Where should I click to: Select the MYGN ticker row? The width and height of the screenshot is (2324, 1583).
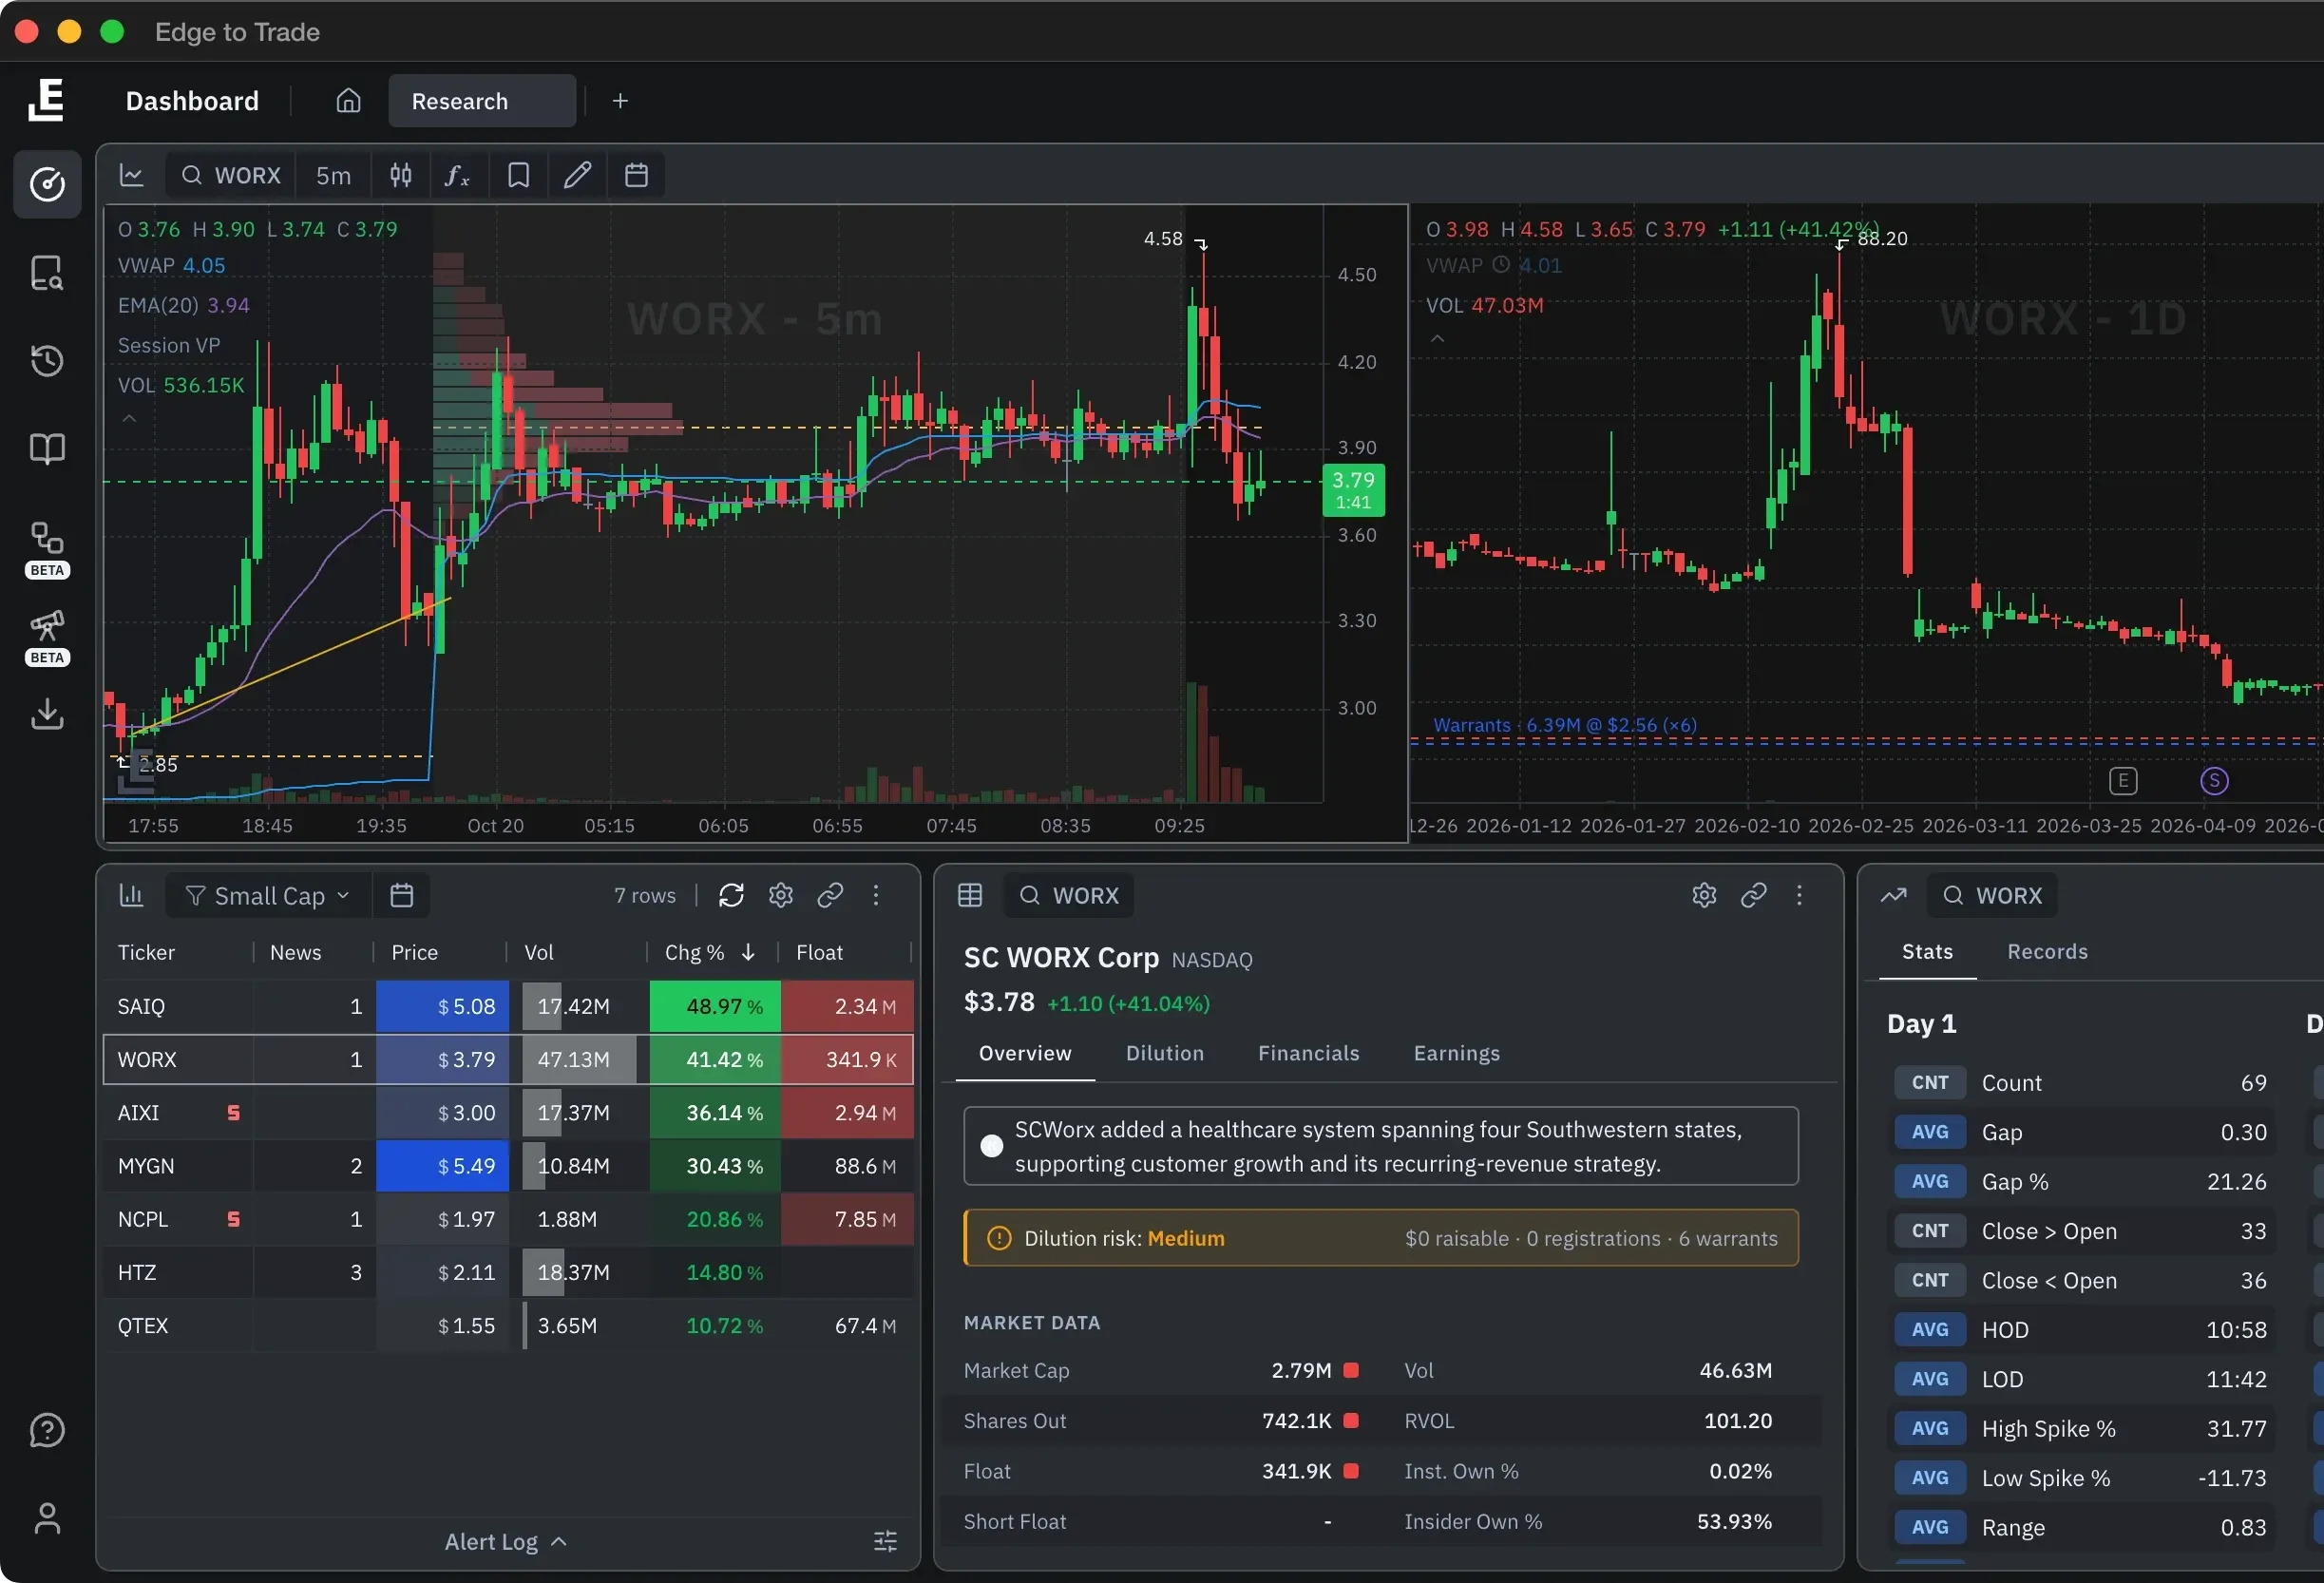pyautogui.click(x=508, y=1166)
